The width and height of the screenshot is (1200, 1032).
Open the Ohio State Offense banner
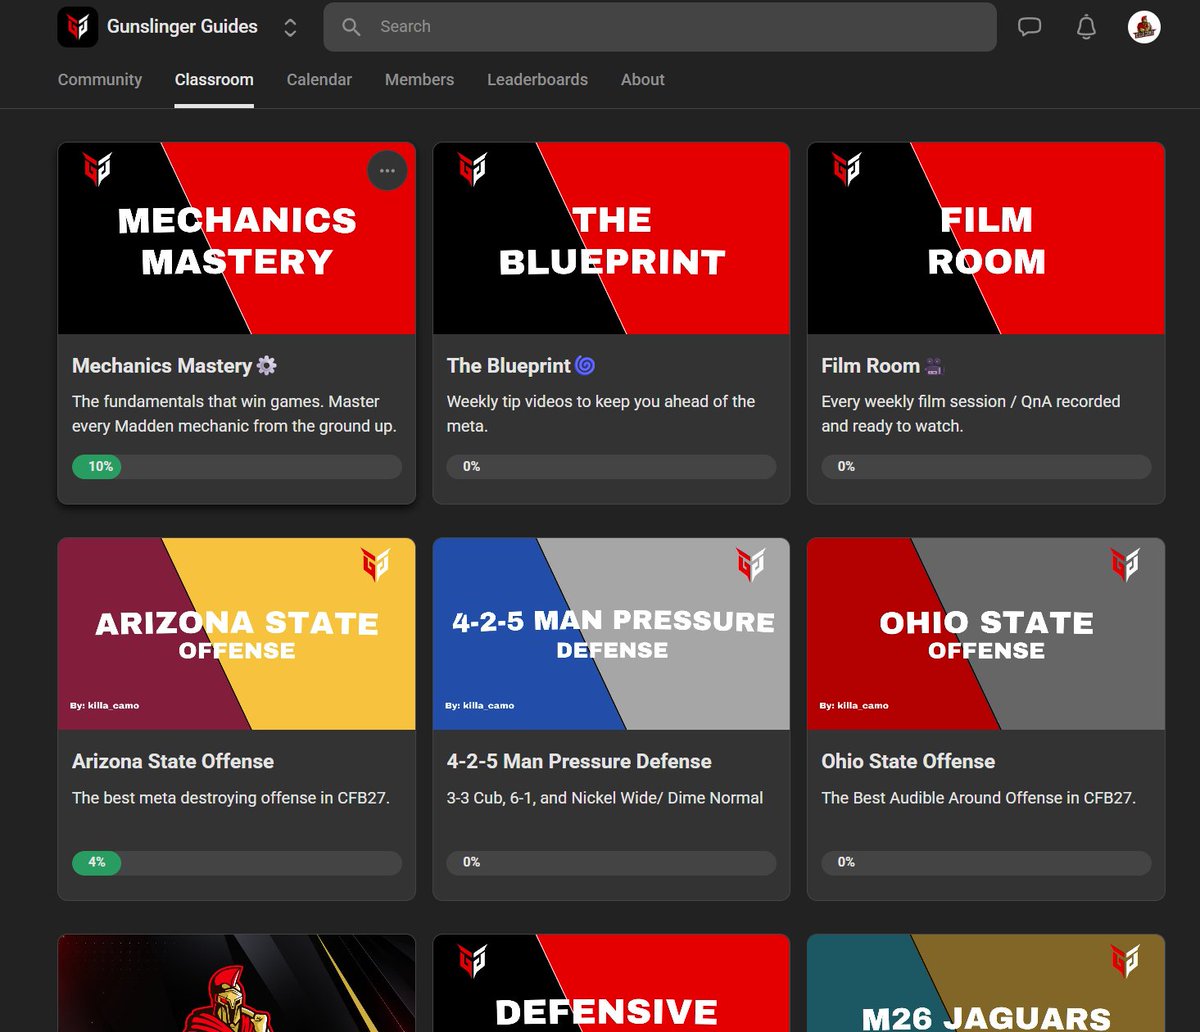(x=986, y=634)
